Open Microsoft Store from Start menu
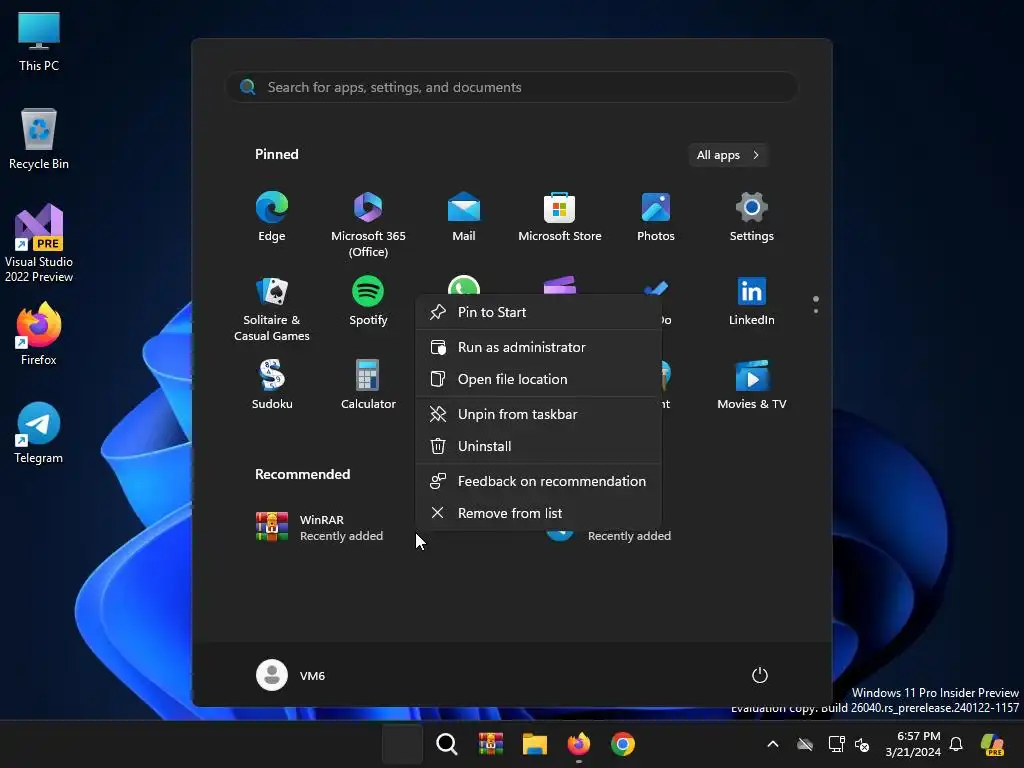Viewport: 1024px width, 768px height. [560, 217]
